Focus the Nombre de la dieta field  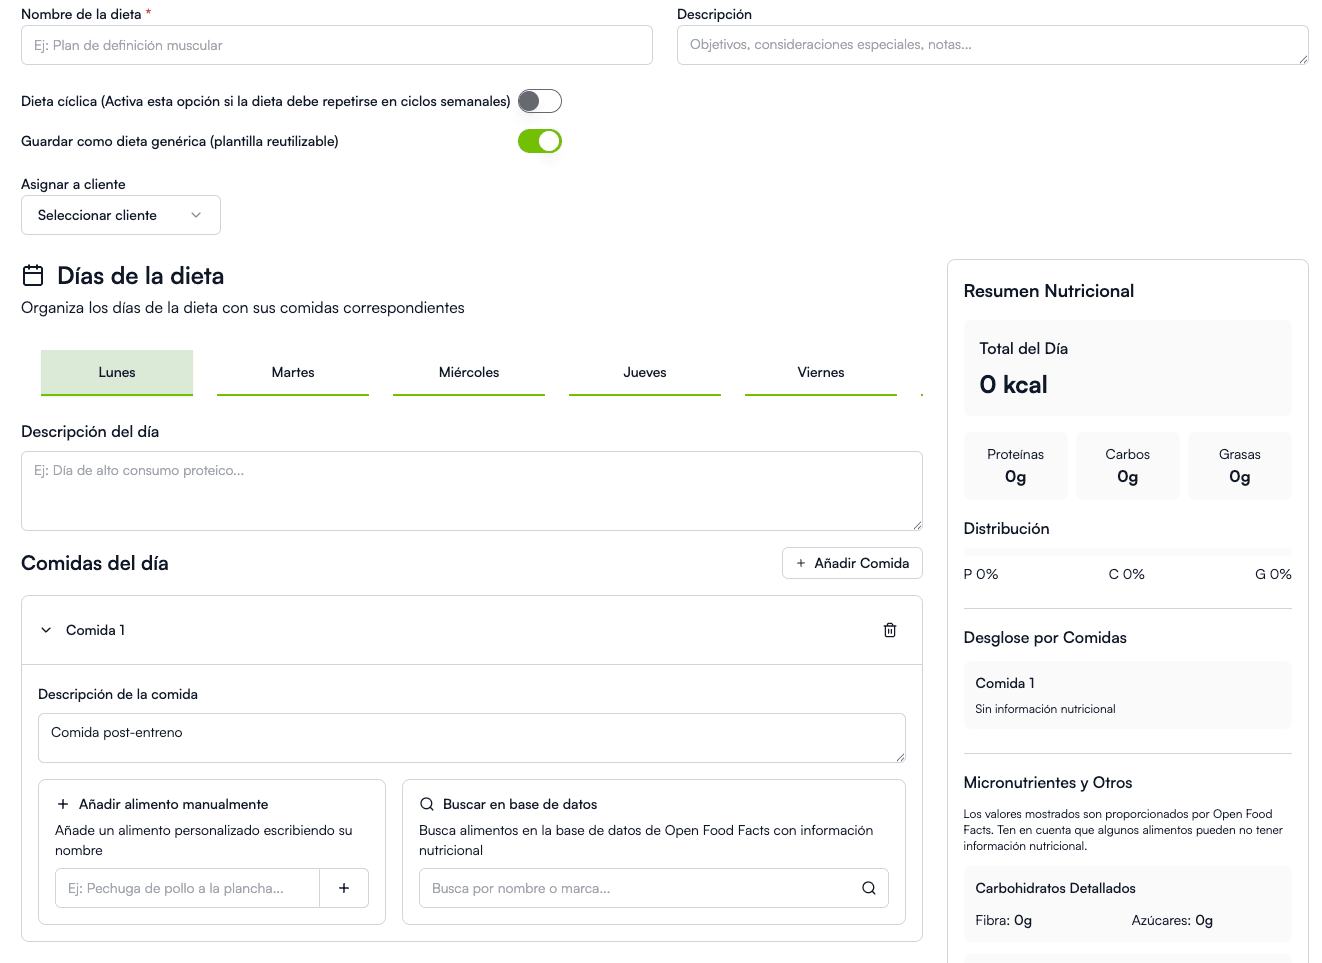point(336,45)
